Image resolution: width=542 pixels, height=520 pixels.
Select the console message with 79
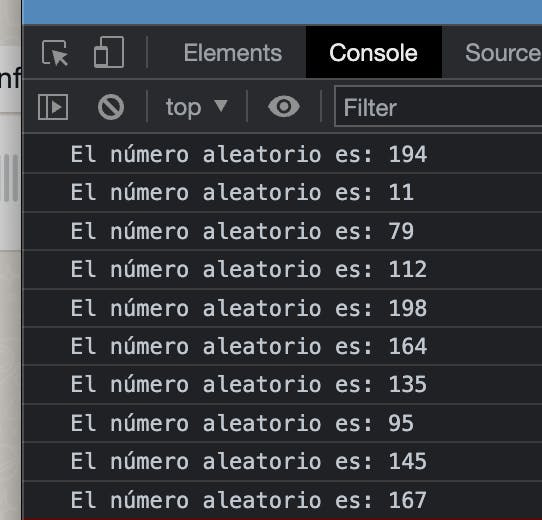[282, 231]
